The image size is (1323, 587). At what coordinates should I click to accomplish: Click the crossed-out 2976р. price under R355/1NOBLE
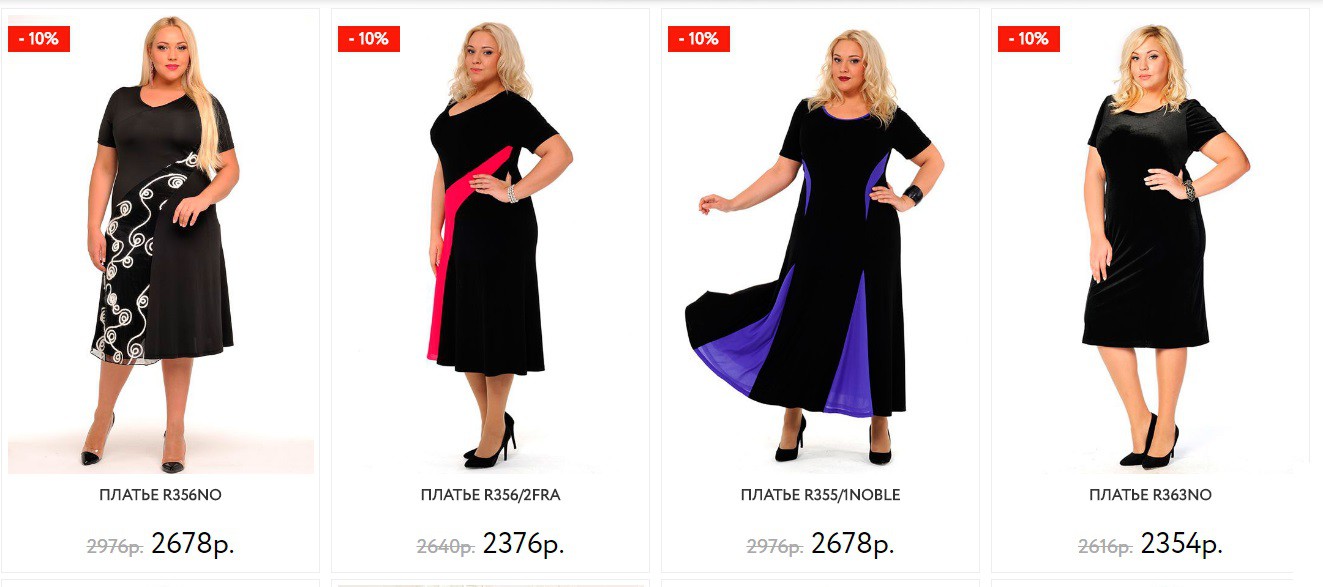coord(775,547)
